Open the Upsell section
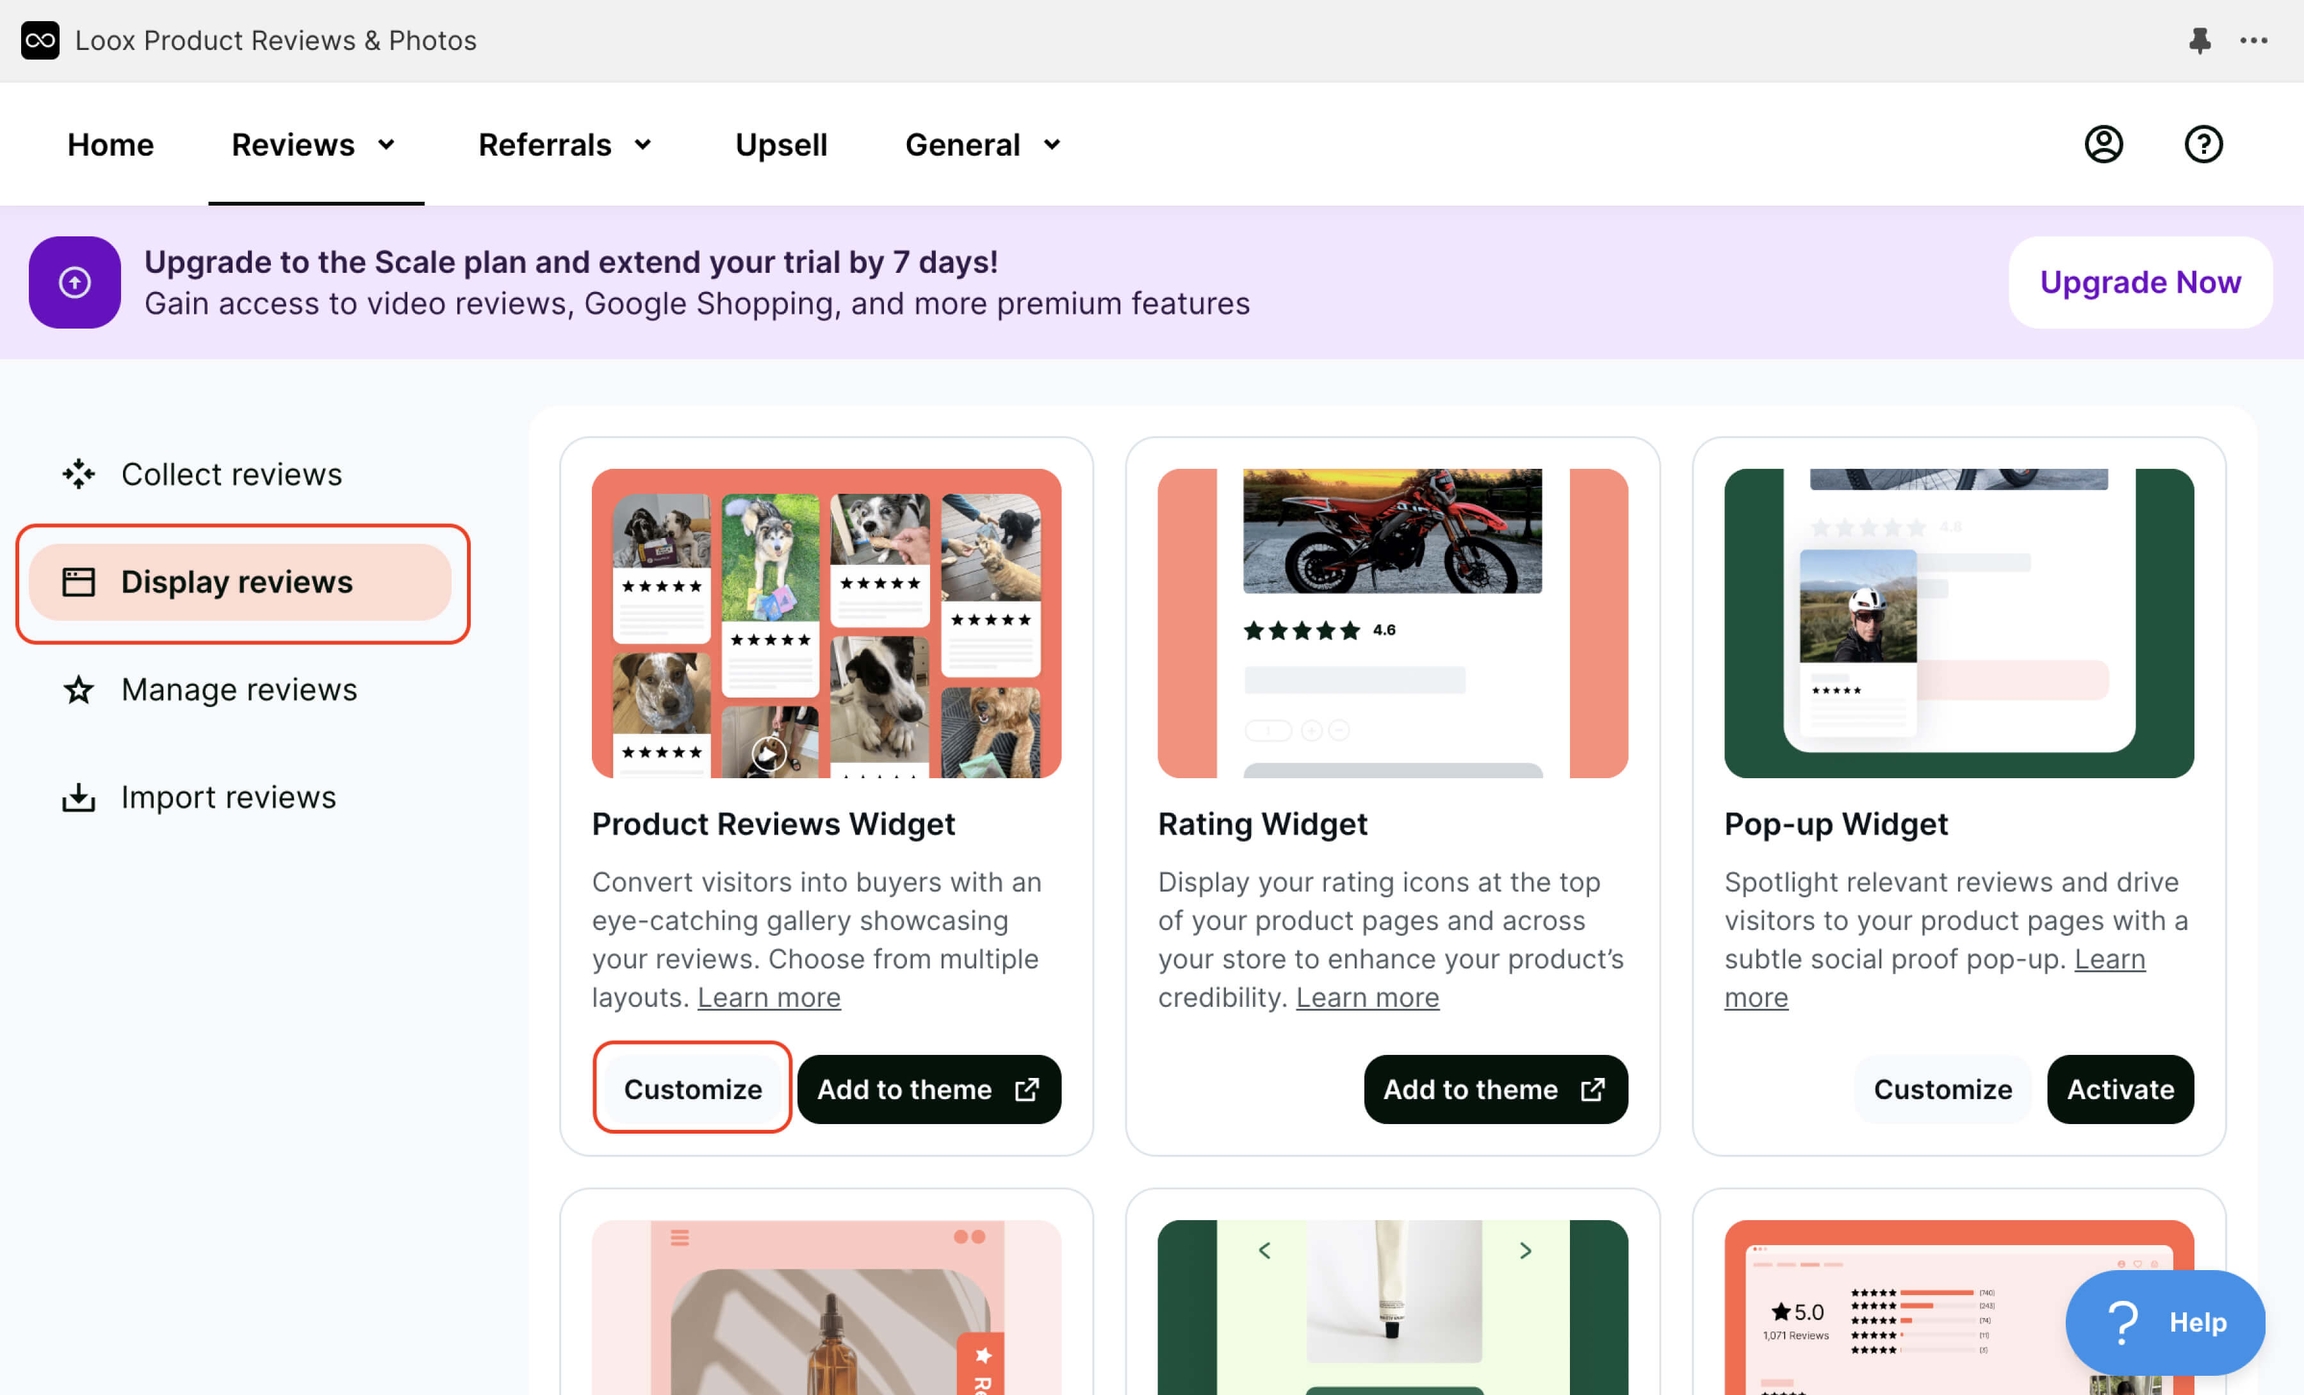Screen dimensions: 2304x1395 click(781, 144)
